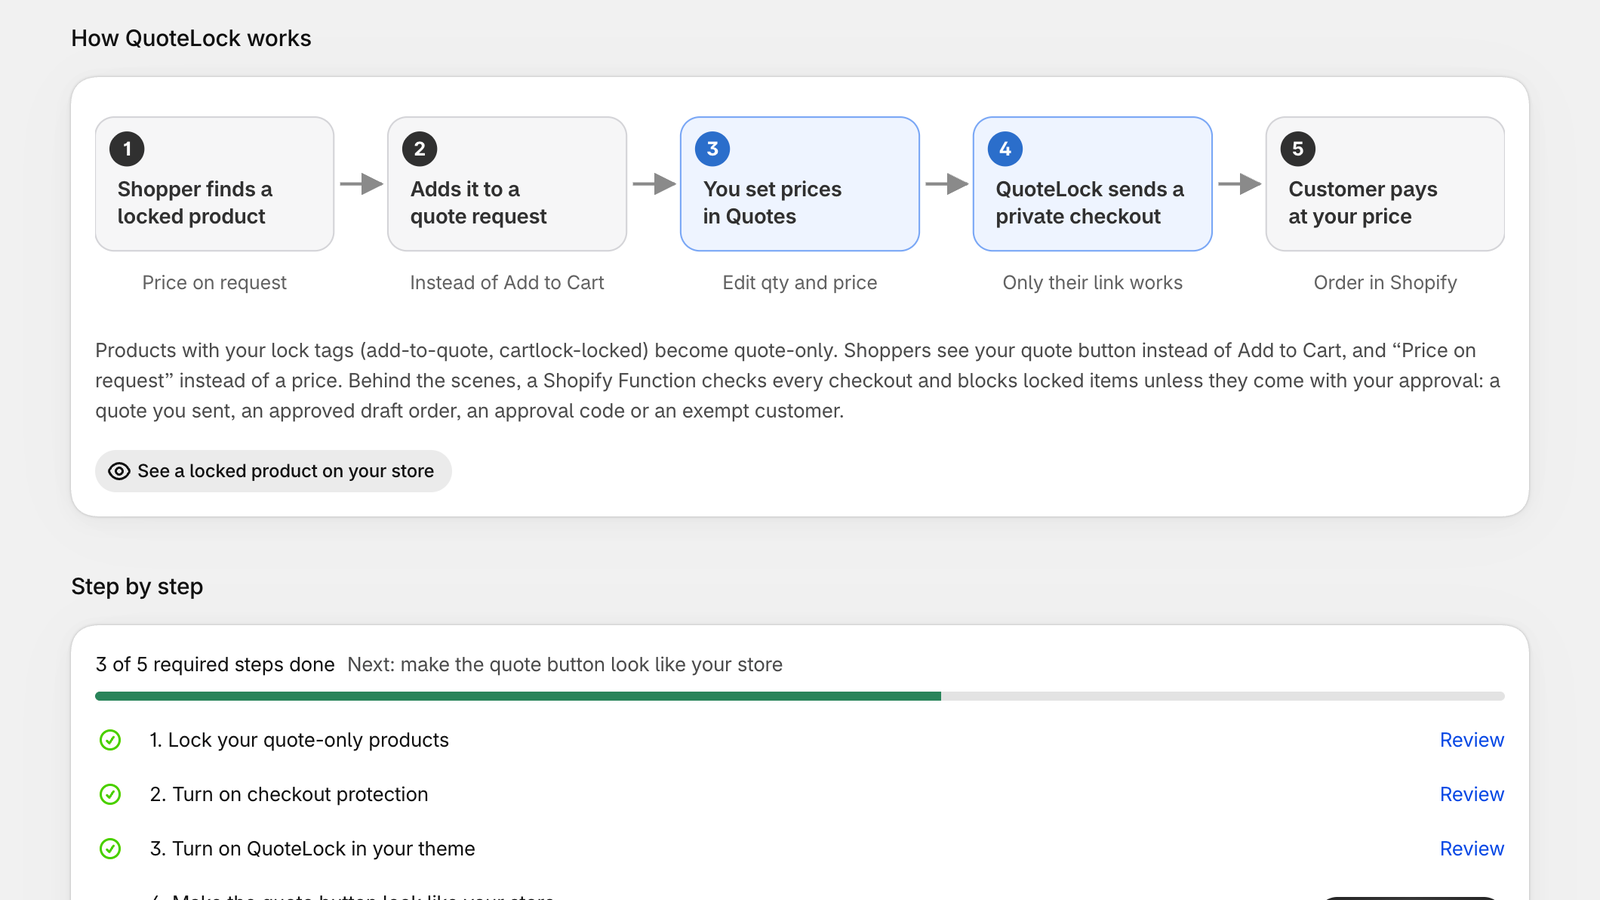1600x900 pixels.
Task: Review step 1 Lock your quote-only products
Action: point(1472,740)
